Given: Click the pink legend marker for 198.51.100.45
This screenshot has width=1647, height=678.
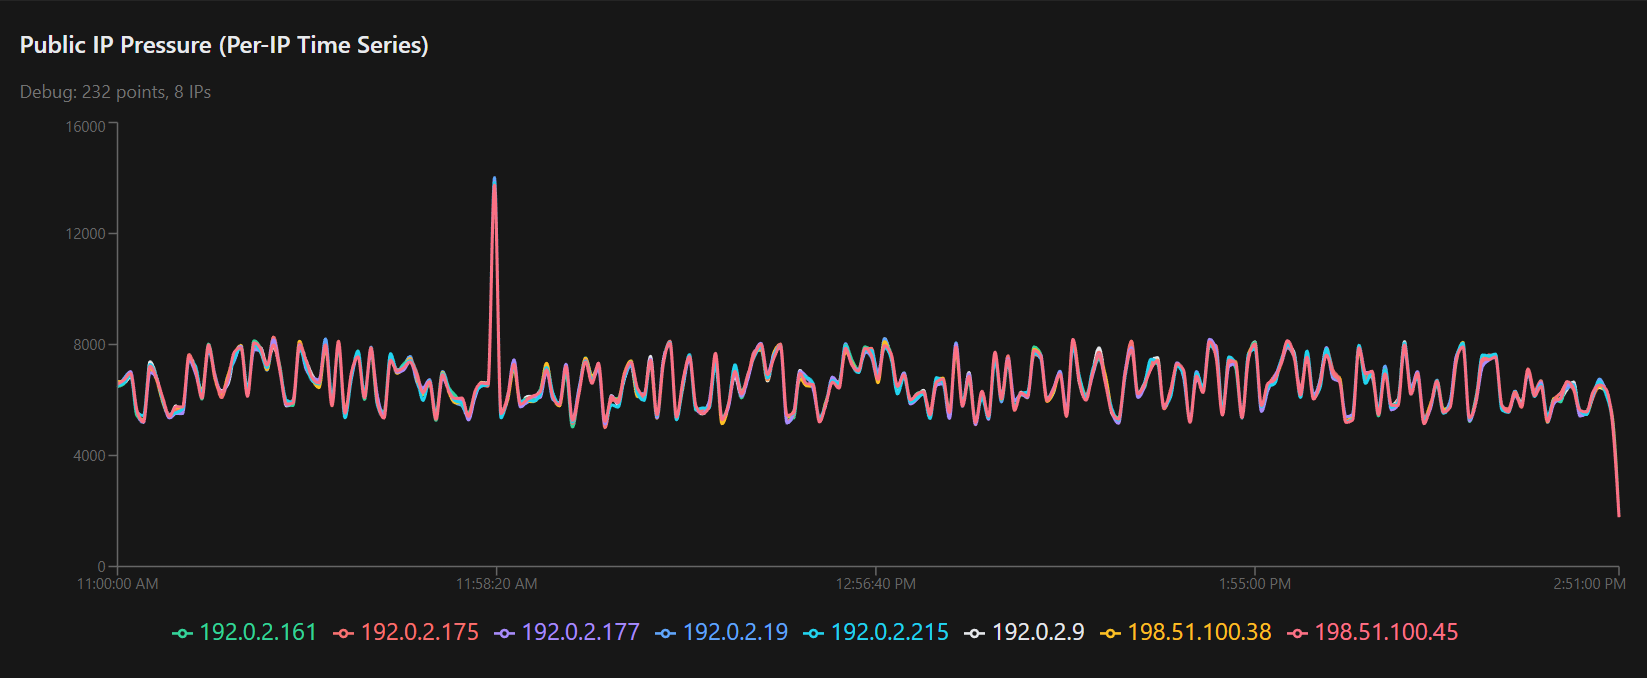Looking at the screenshot, I should (x=1297, y=633).
